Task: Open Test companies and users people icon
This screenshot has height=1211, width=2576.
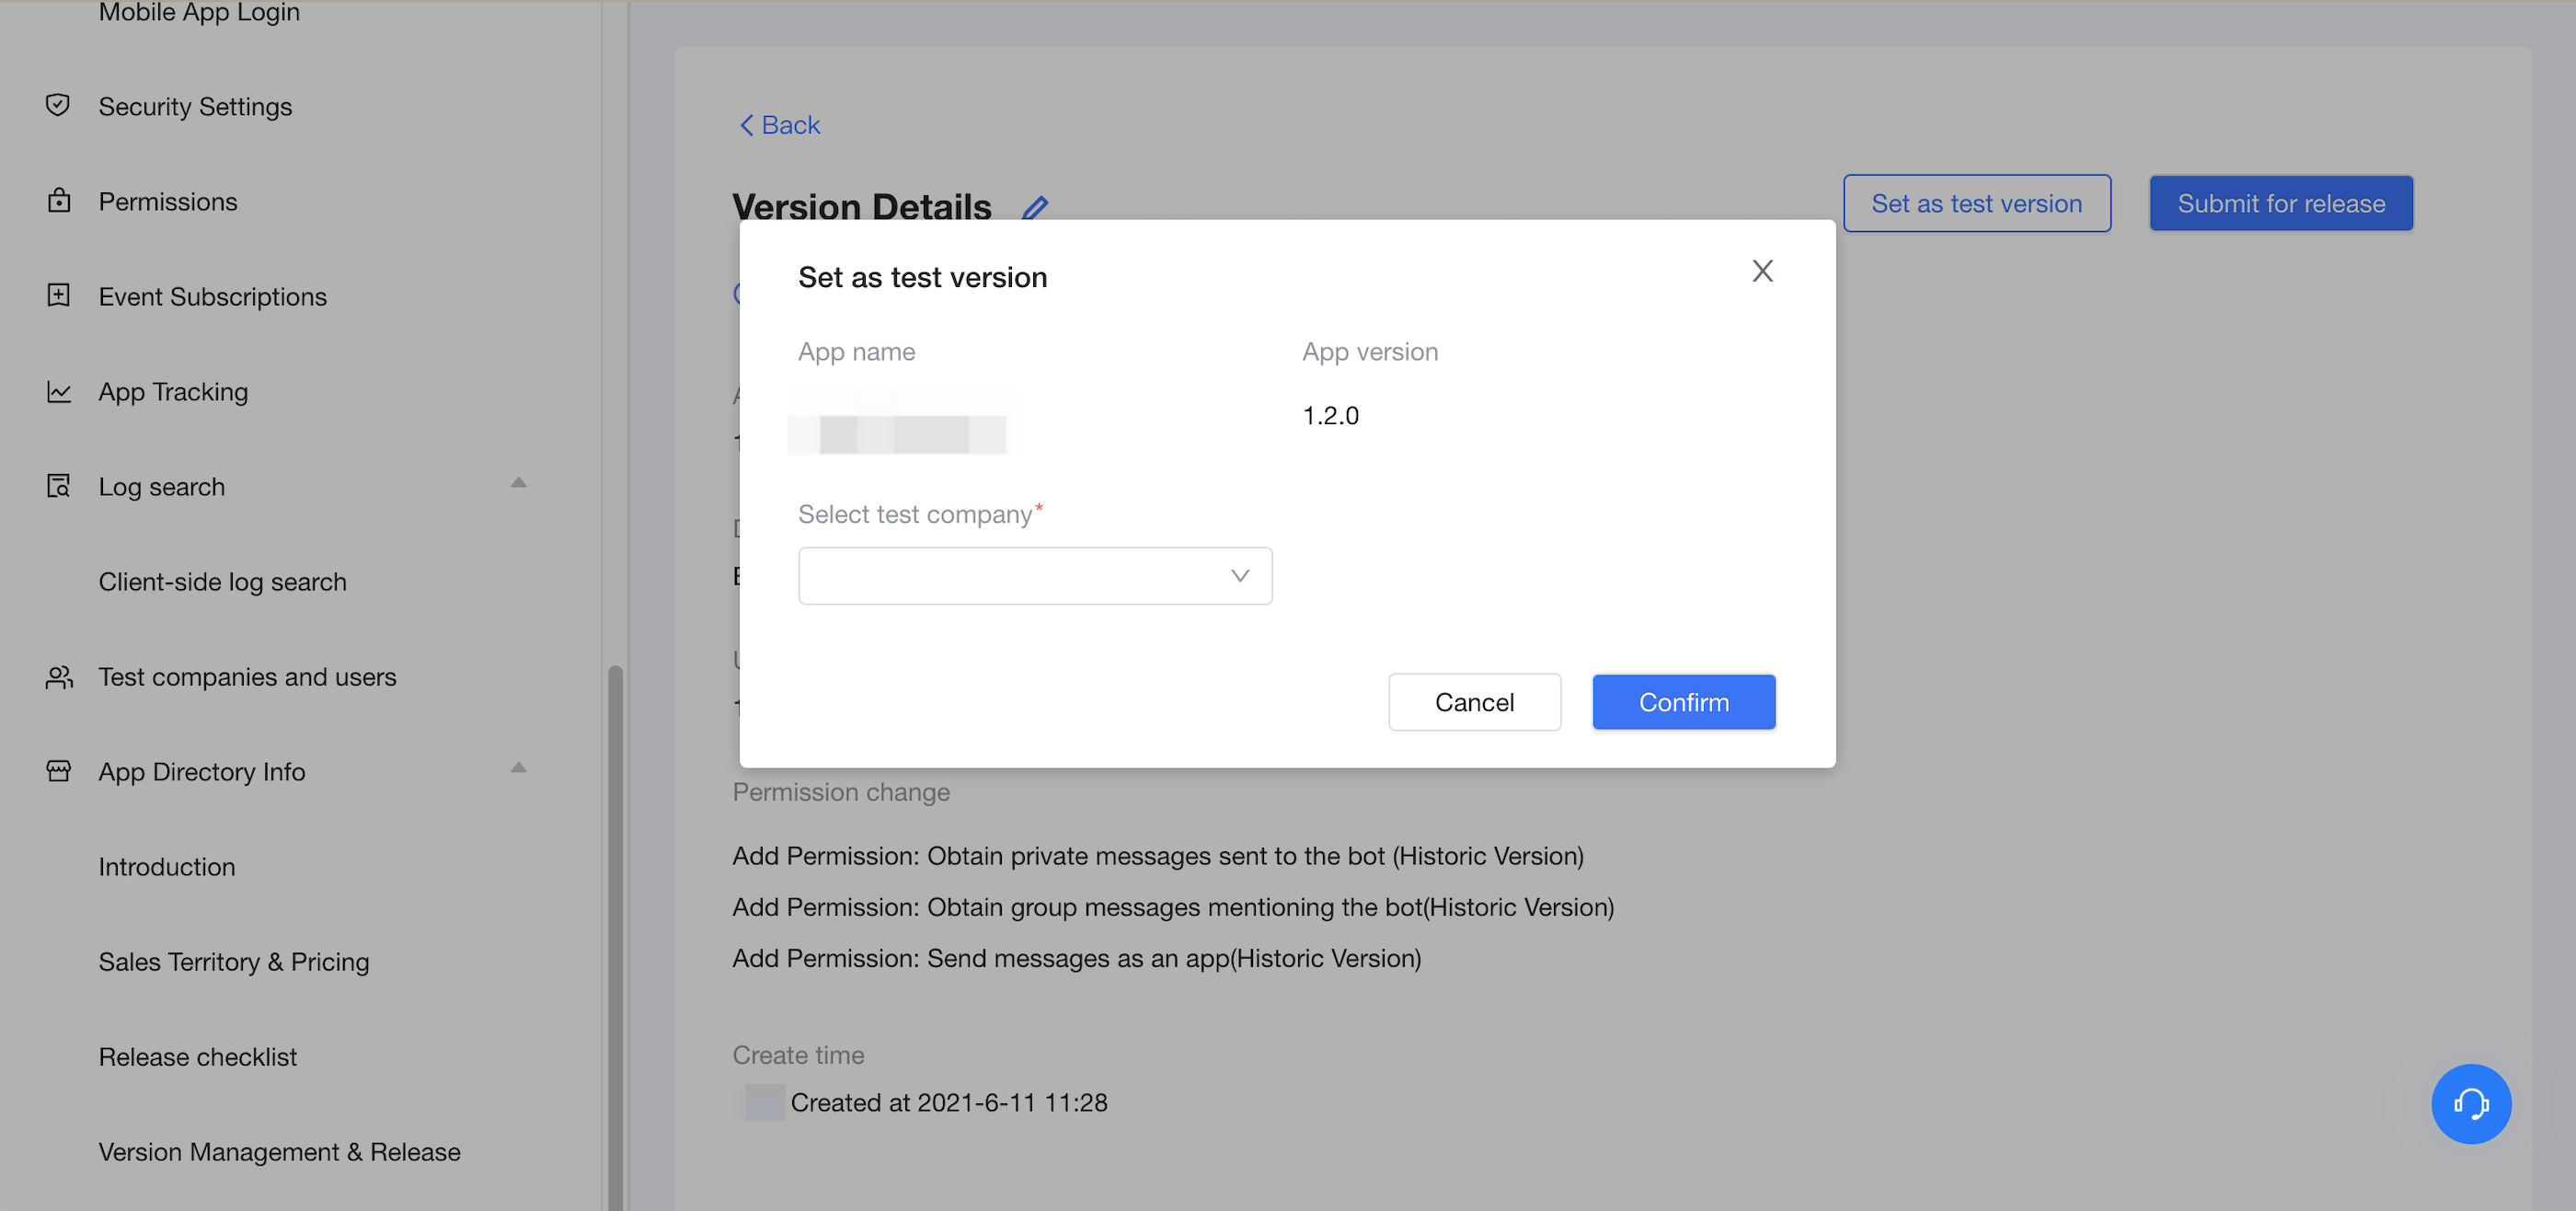Action: pos(58,676)
